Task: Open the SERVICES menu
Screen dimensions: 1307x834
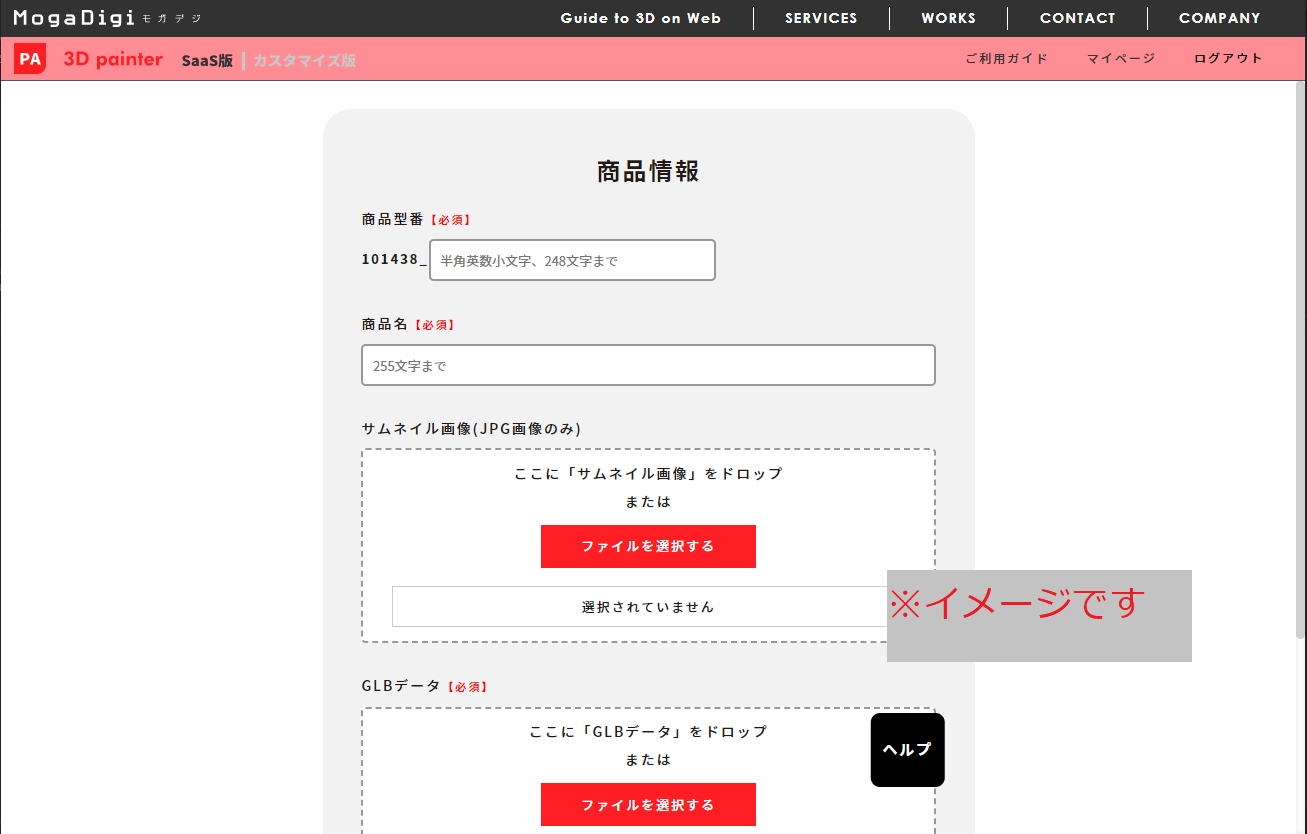Action: tap(821, 17)
